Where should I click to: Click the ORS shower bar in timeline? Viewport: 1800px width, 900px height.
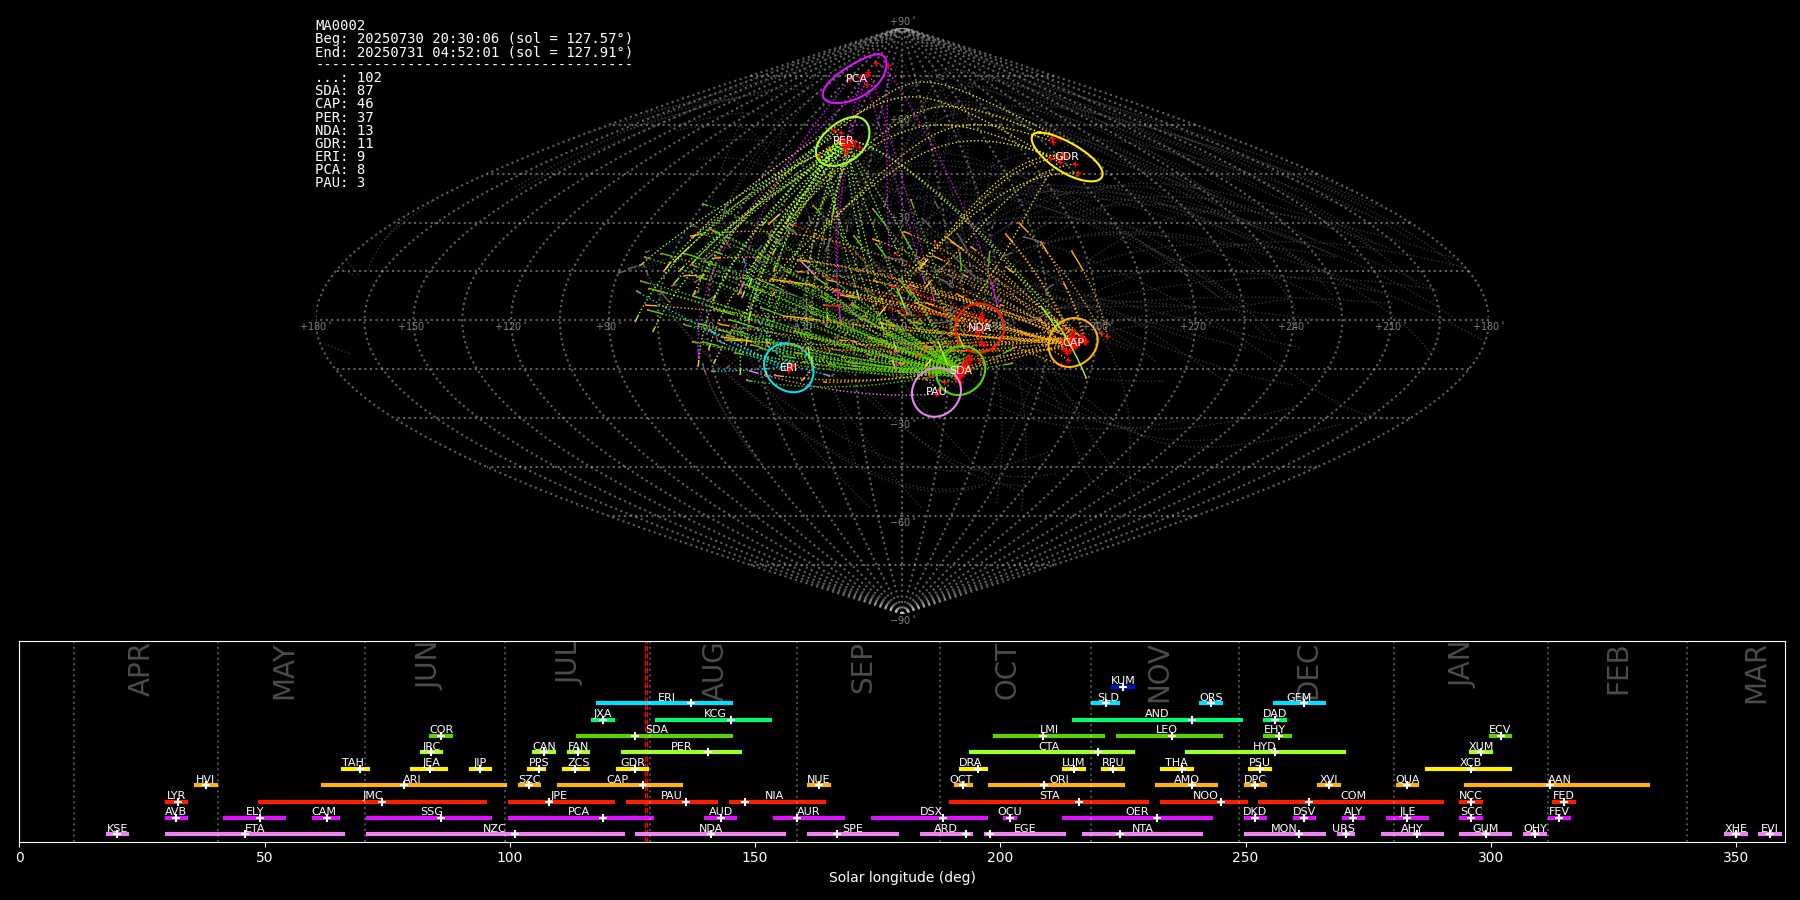pos(1211,703)
